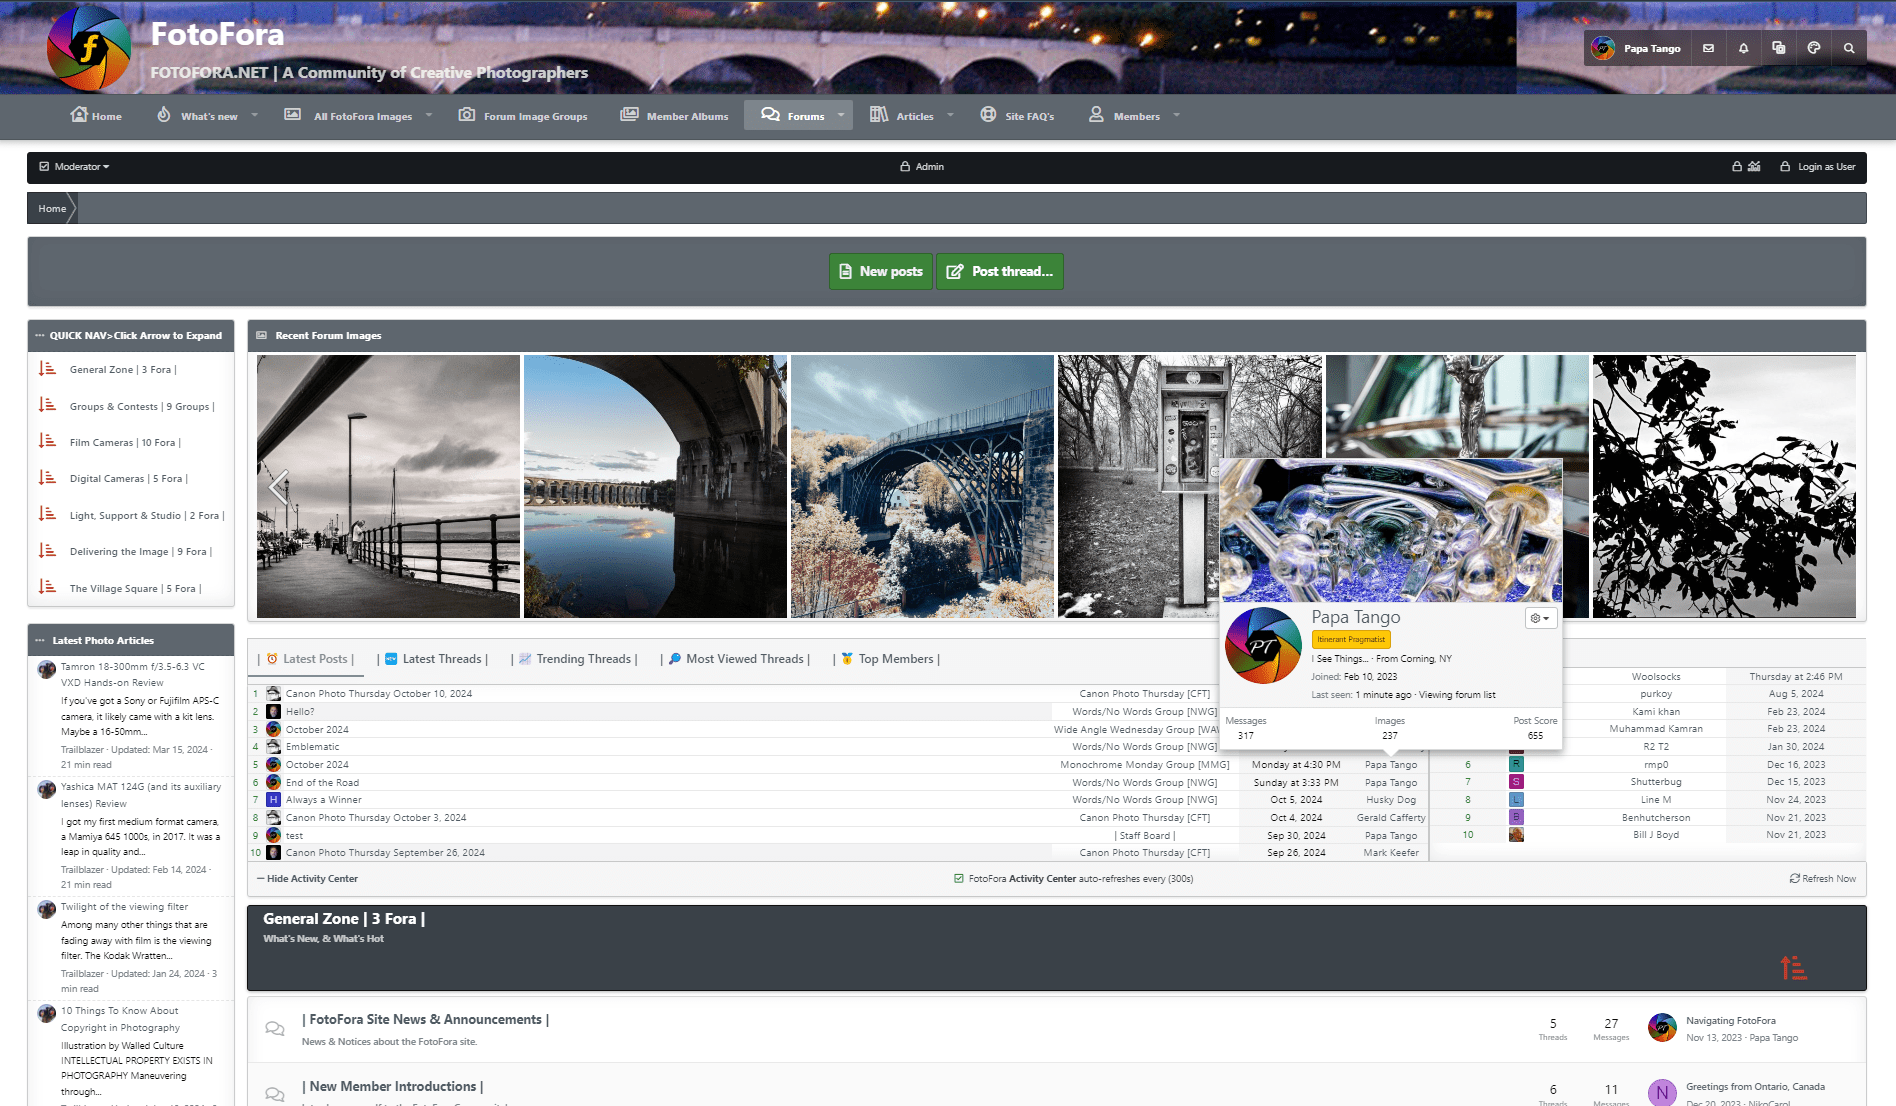Open Member Albums nav item
Viewport: 1896px width, 1106px height.
click(674, 116)
